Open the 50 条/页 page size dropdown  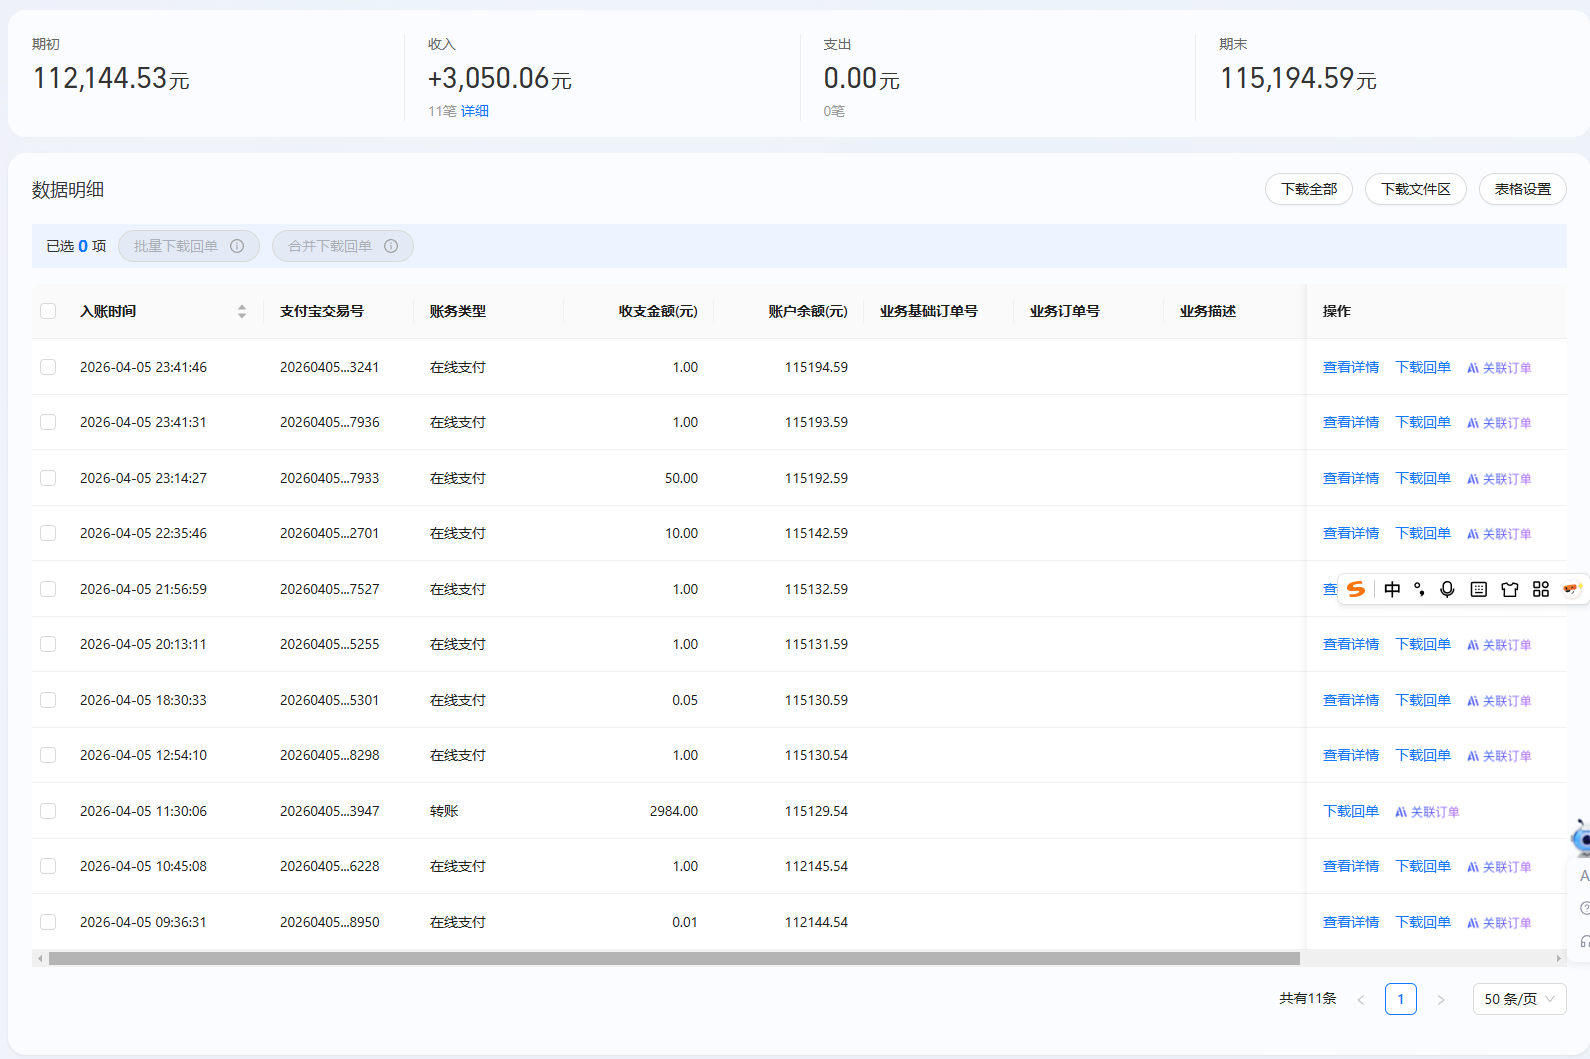click(x=1519, y=999)
